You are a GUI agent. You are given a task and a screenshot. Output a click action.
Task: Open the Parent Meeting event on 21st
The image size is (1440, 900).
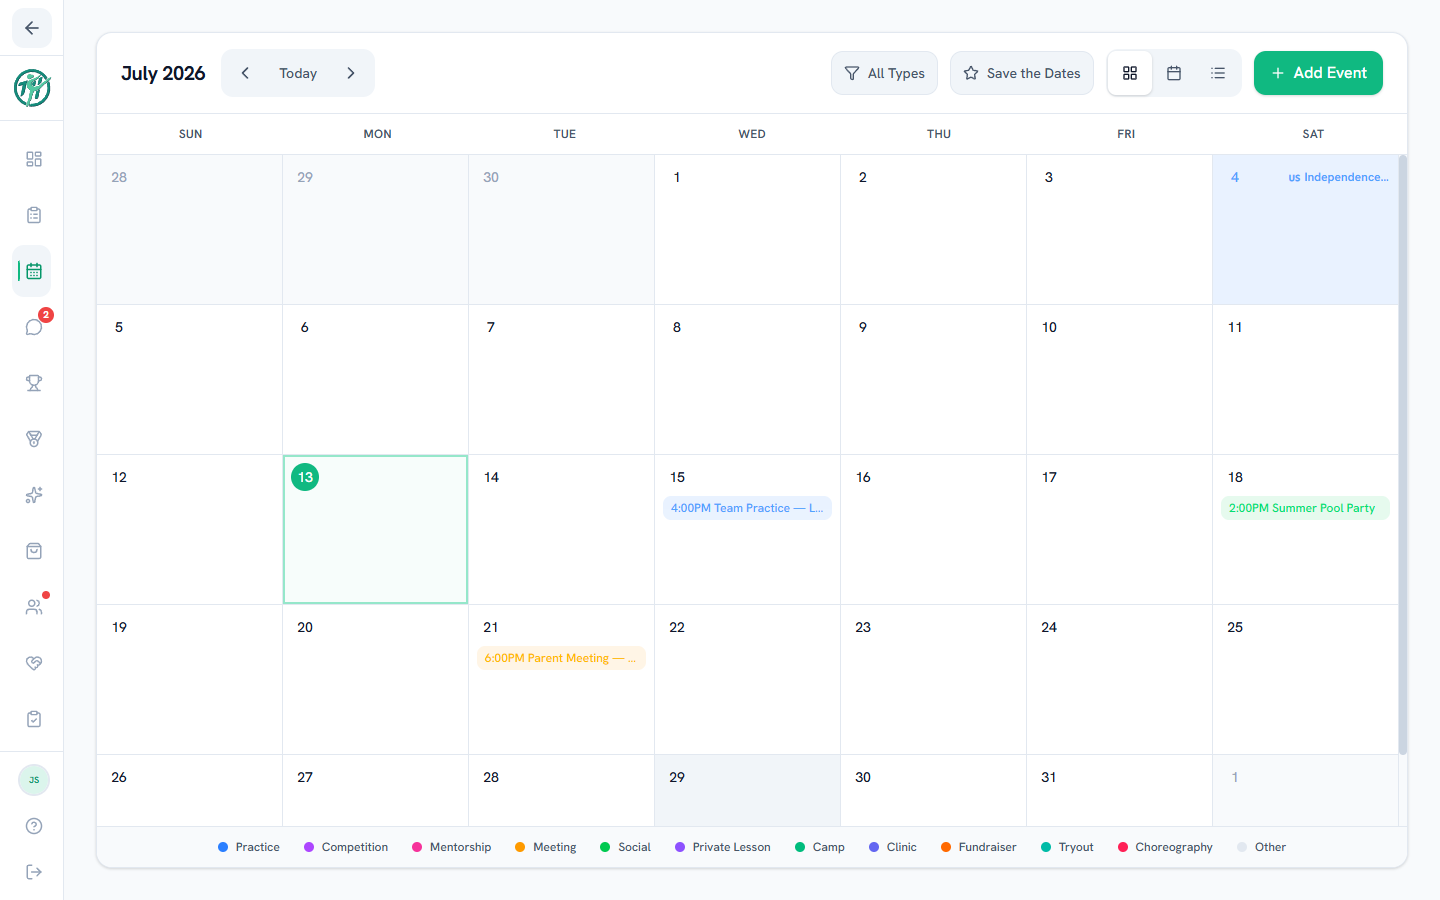click(x=561, y=658)
